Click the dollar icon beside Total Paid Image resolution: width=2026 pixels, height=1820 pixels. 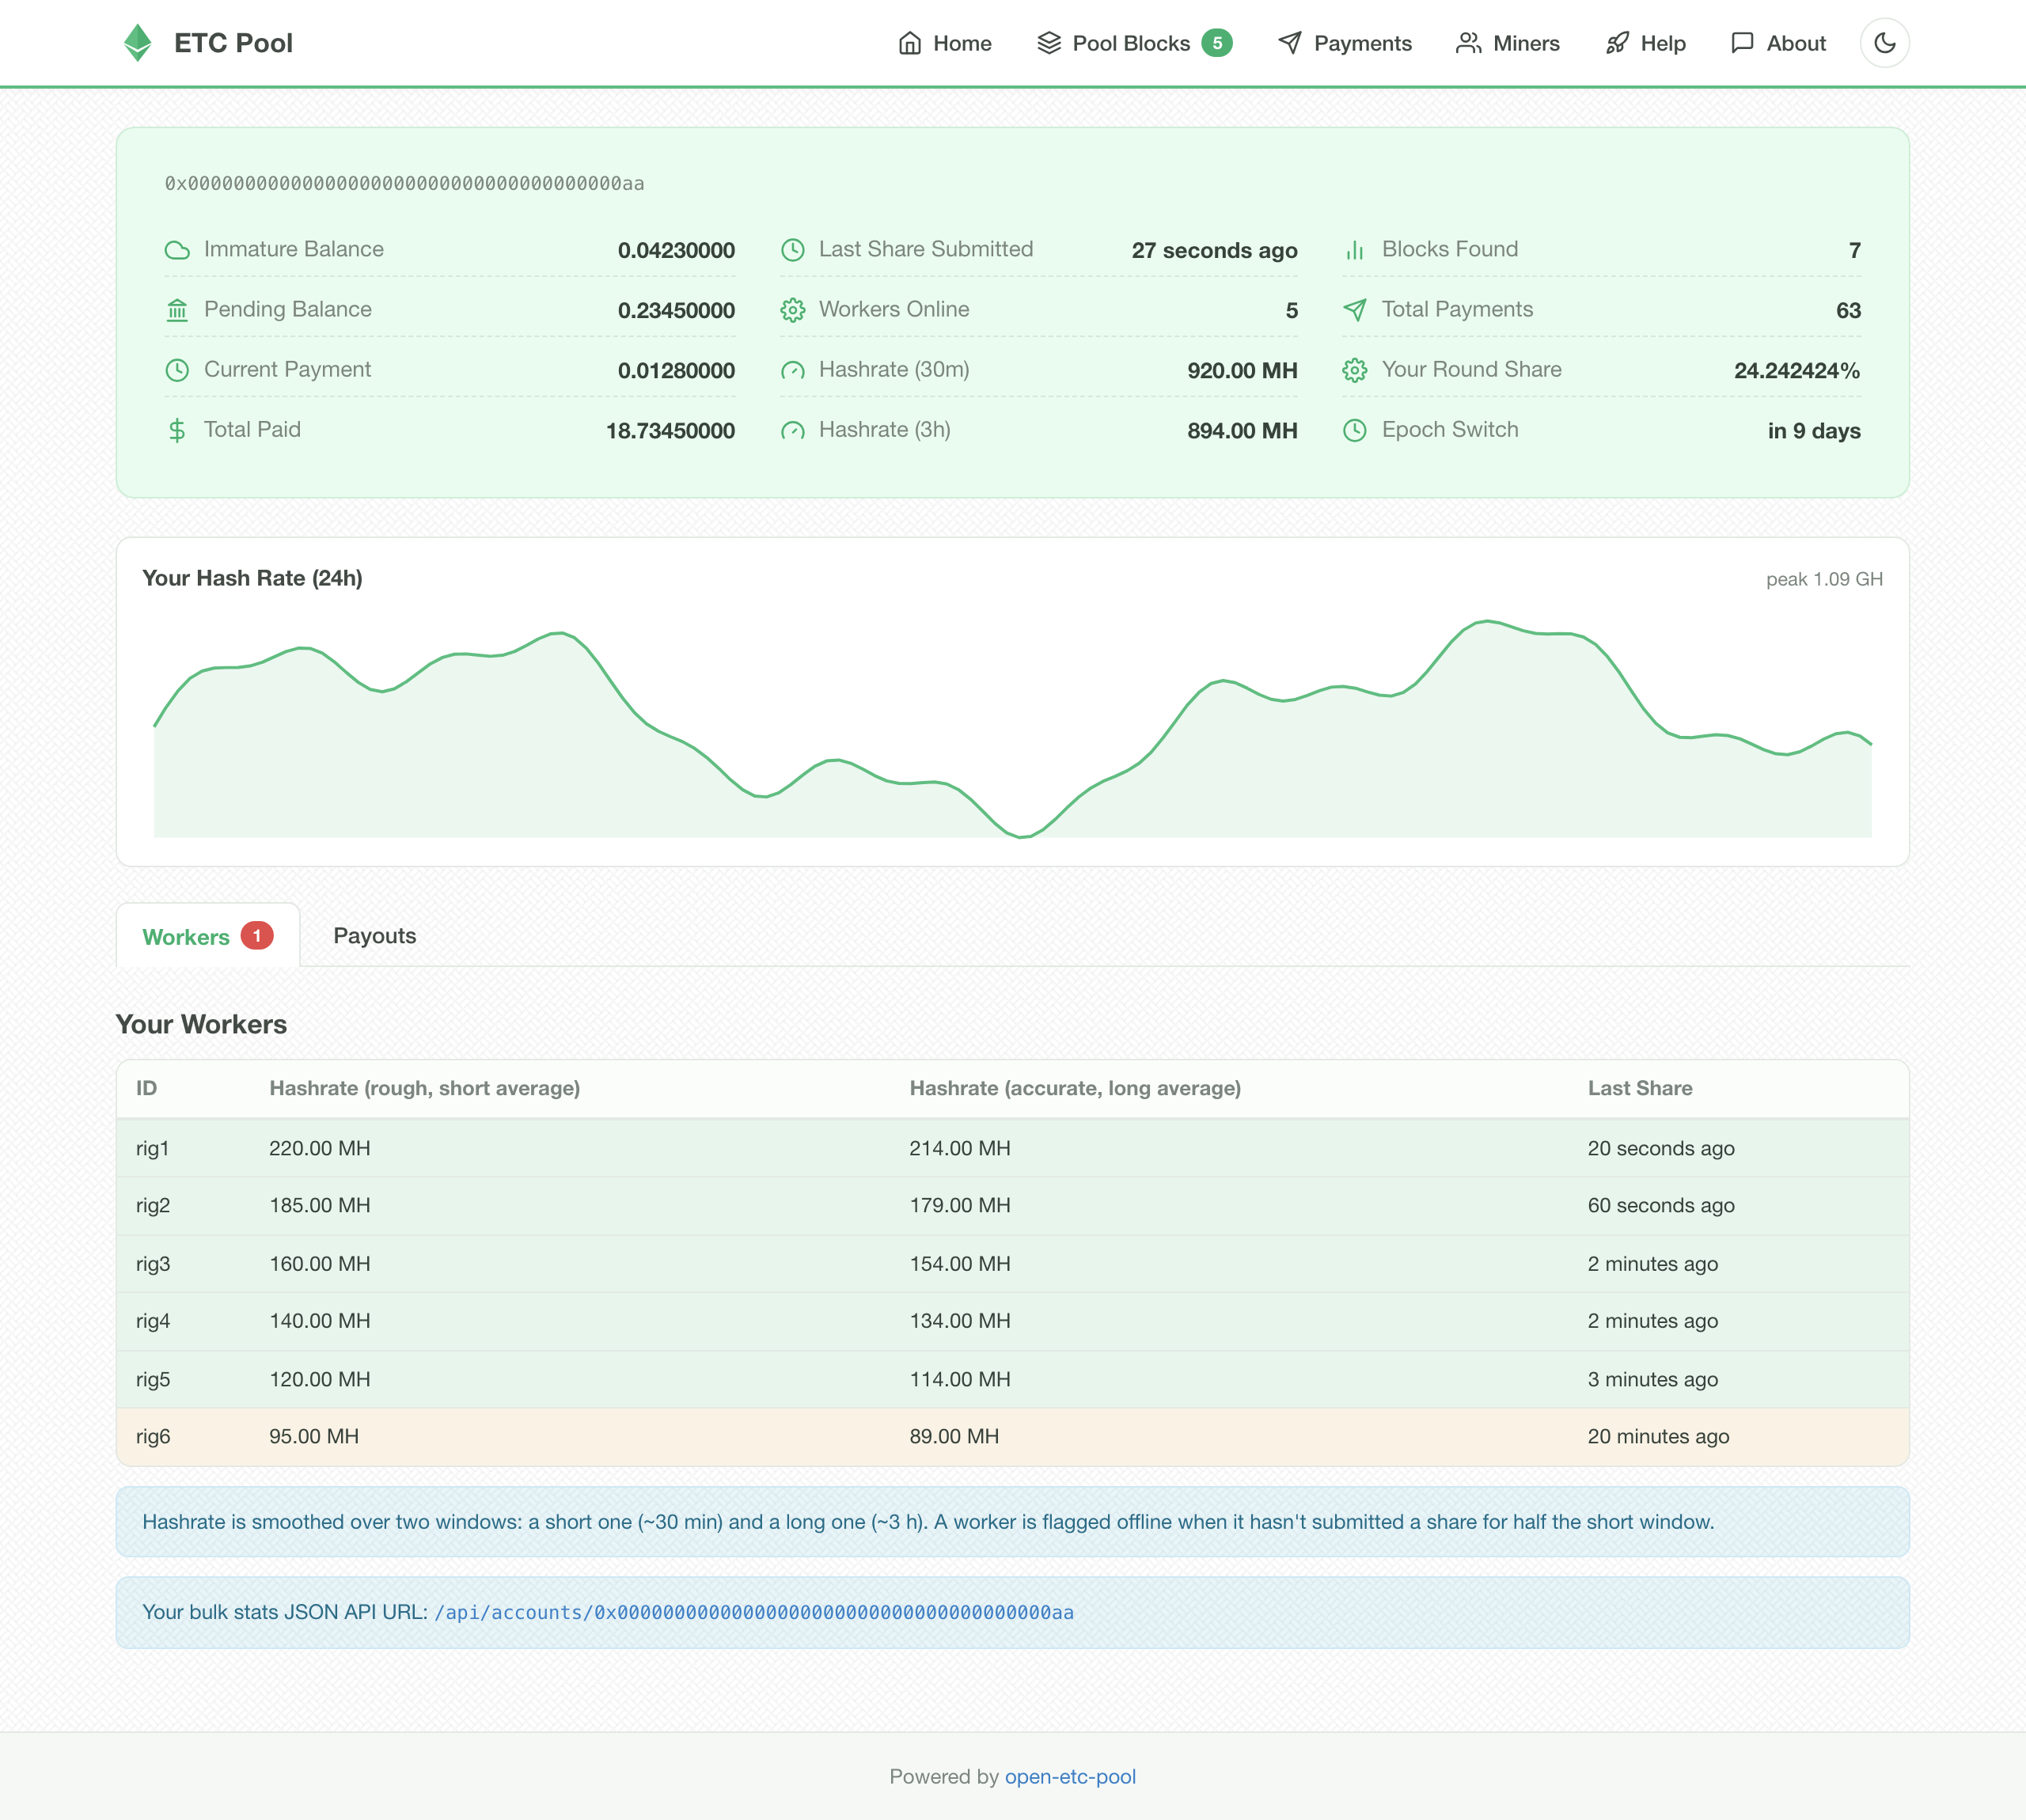(x=177, y=430)
